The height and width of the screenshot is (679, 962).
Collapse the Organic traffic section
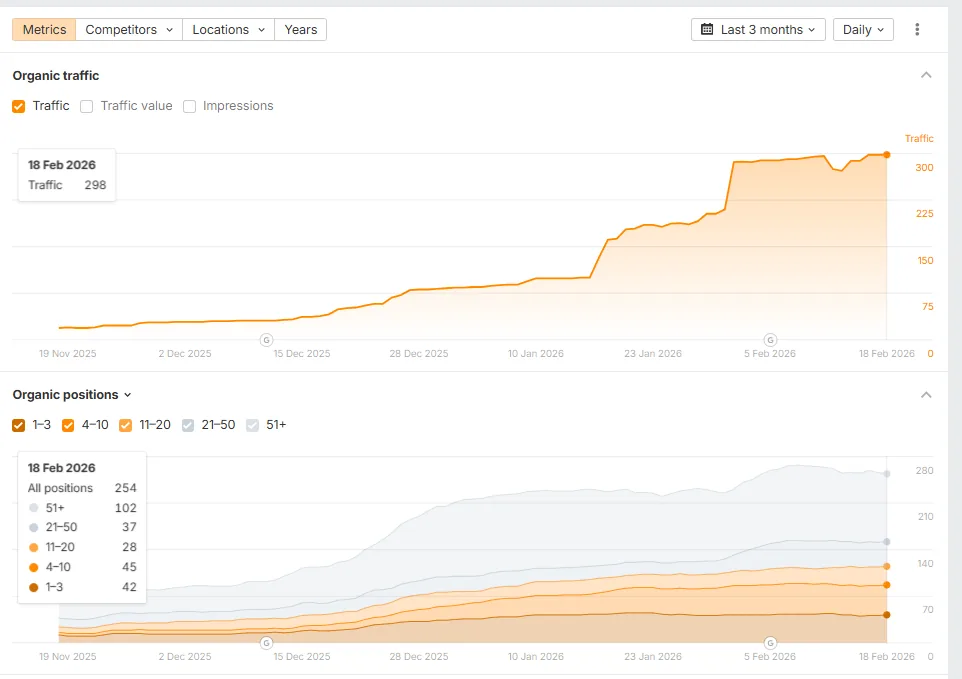coord(925,74)
